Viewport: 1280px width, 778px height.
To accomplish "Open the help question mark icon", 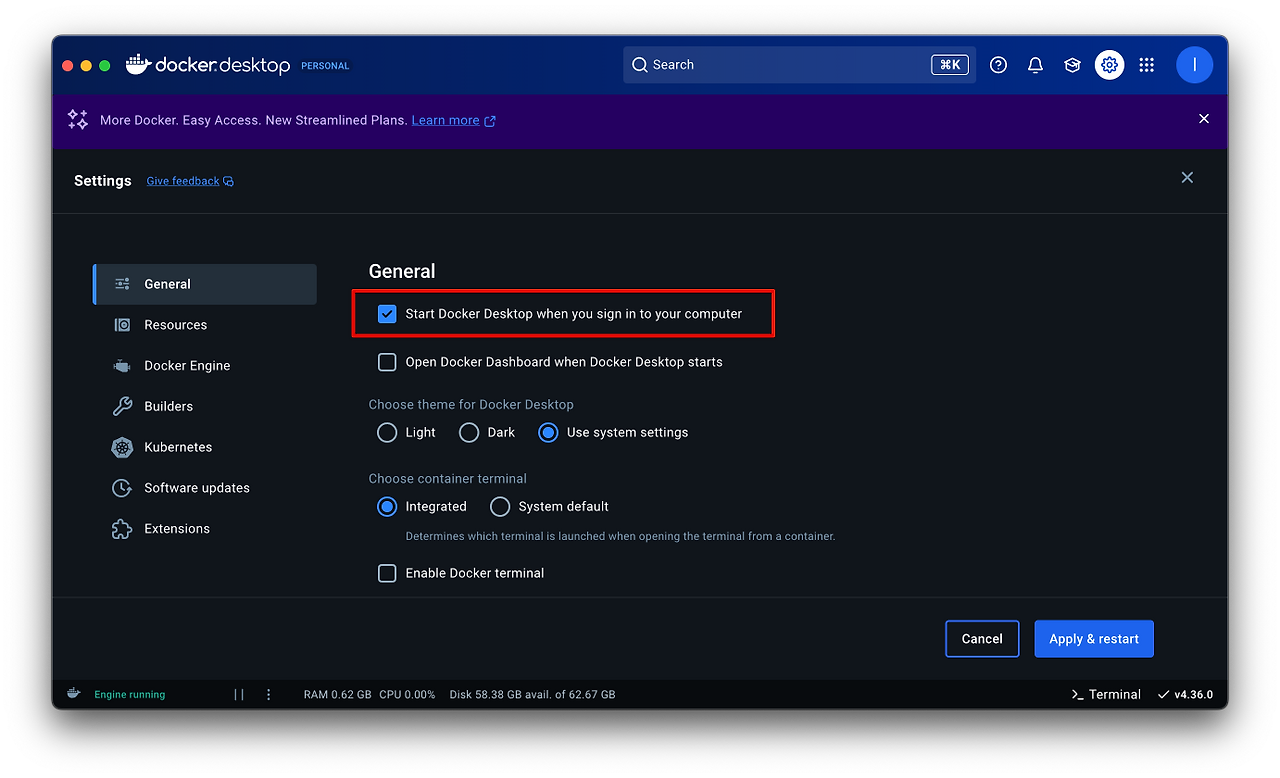I will (998, 65).
